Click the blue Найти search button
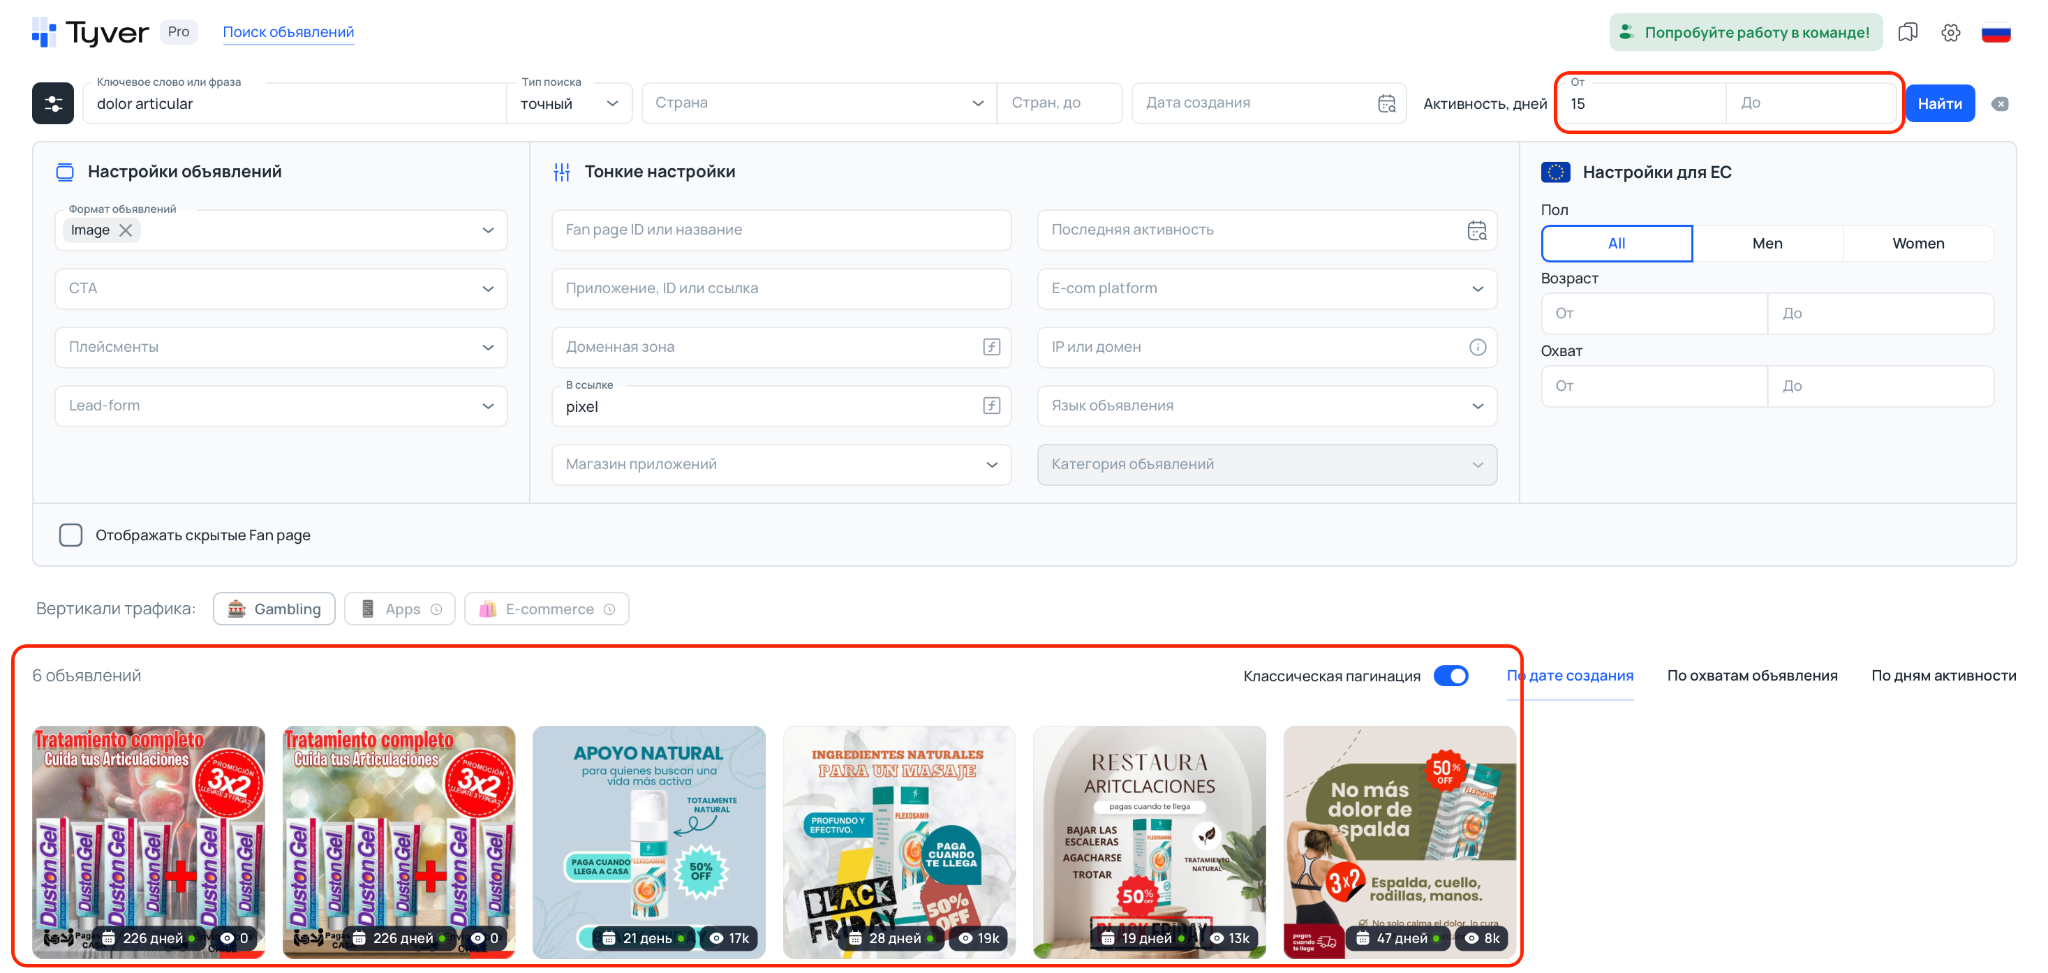2048x973 pixels. click(1939, 103)
